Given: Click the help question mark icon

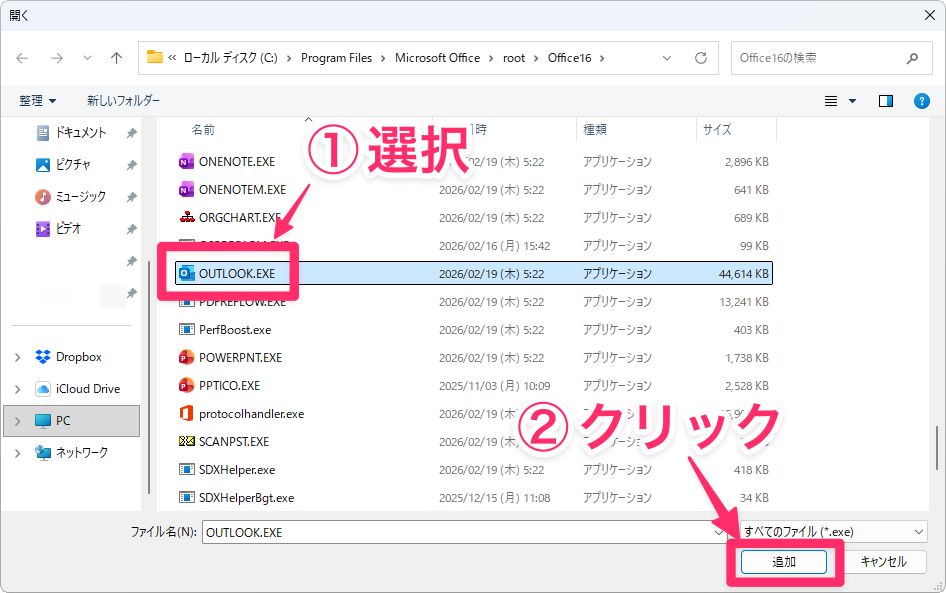Looking at the screenshot, I should [x=922, y=101].
